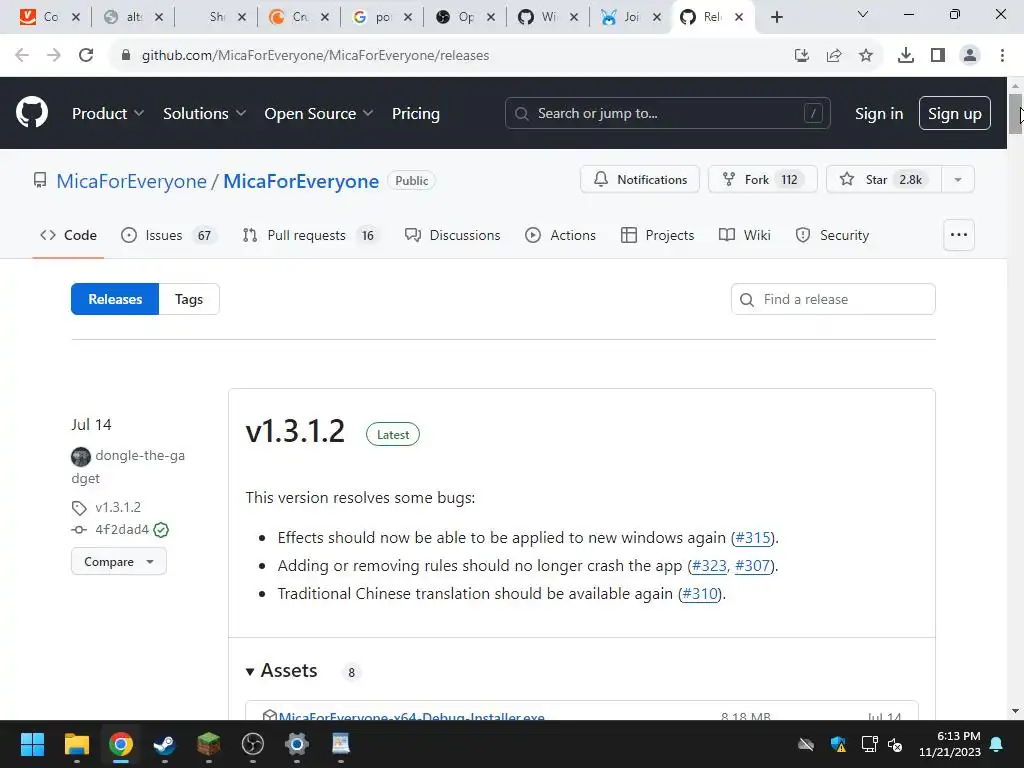Open commit 4f2dad4 link
Viewport: 1024px width, 768px height.
pyautogui.click(x=121, y=530)
